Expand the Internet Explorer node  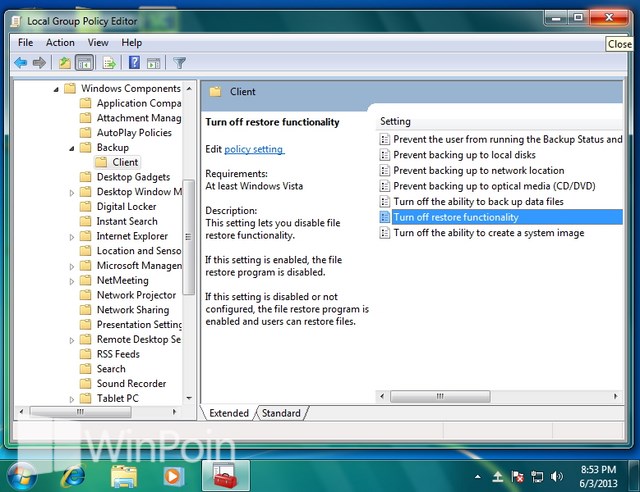[x=72, y=237]
